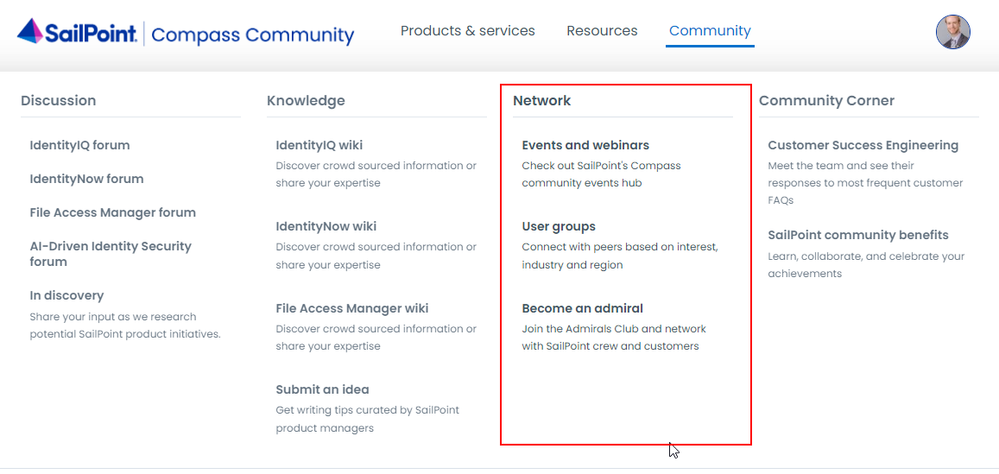Open the Products & services menu

(x=467, y=31)
